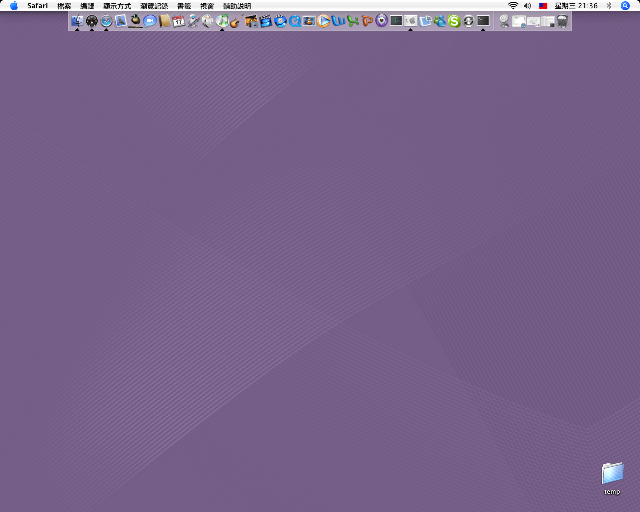Open the Bluetooth status menu
The width and height of the screenshot is (640, 512).
[609, 6]
